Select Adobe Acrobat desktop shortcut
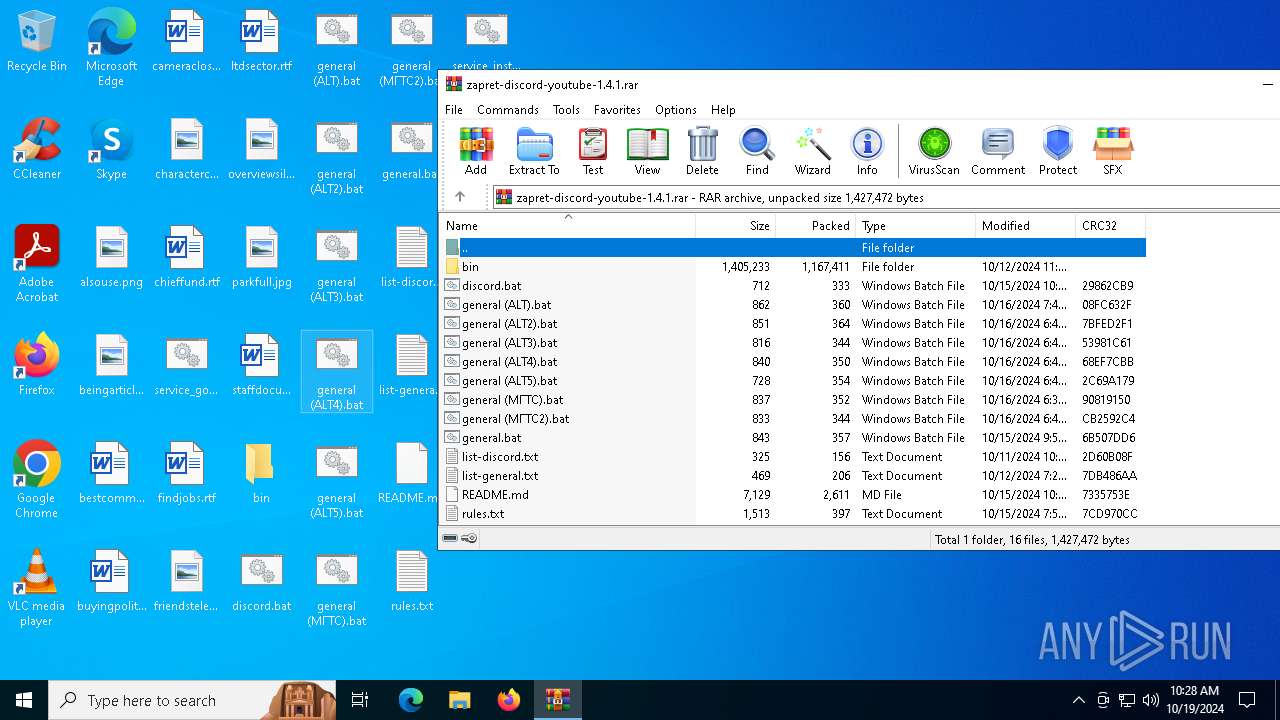The width and height of the screenshot is (1280, 720). [37, 264]
